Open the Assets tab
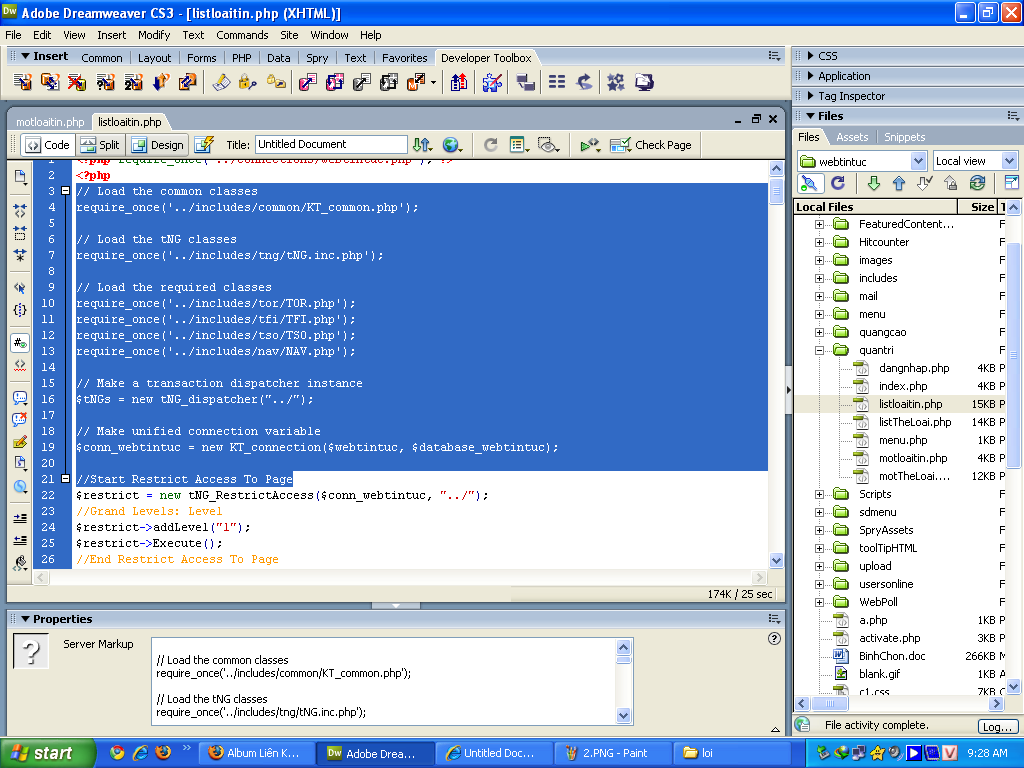Image resolution: width=1024 pixels, height=768 pixels. tap(852, 137)
